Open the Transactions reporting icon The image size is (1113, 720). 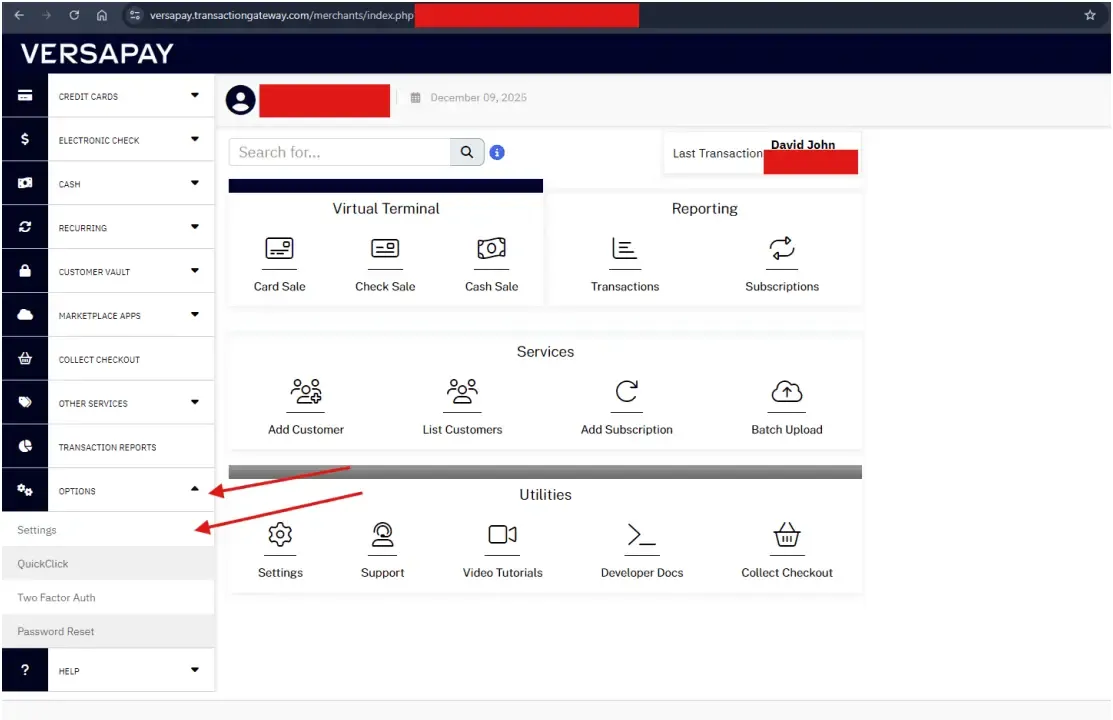click(x=625, y=250)
